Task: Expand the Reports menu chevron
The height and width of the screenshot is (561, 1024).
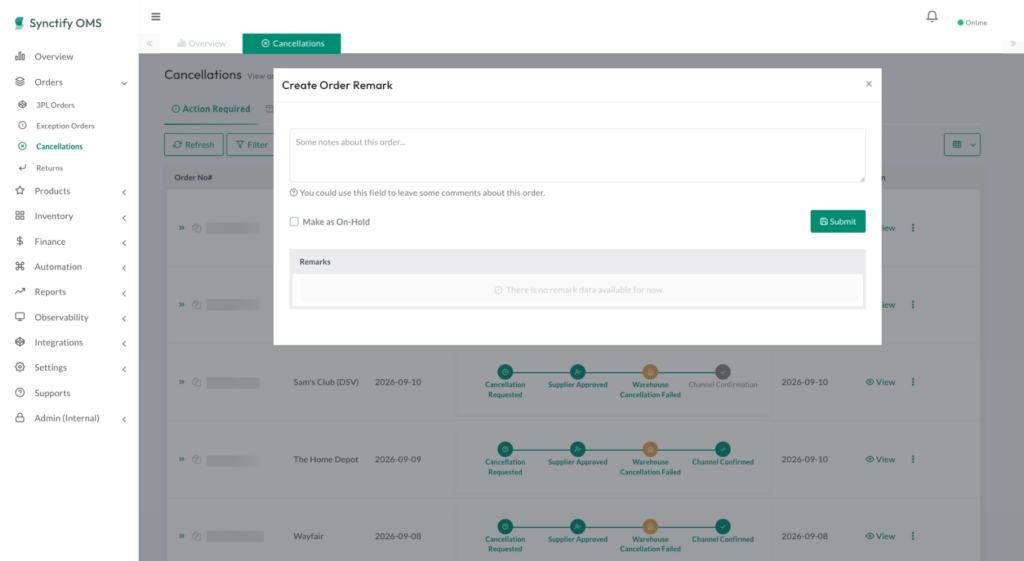Action: (x=124, y=293)
